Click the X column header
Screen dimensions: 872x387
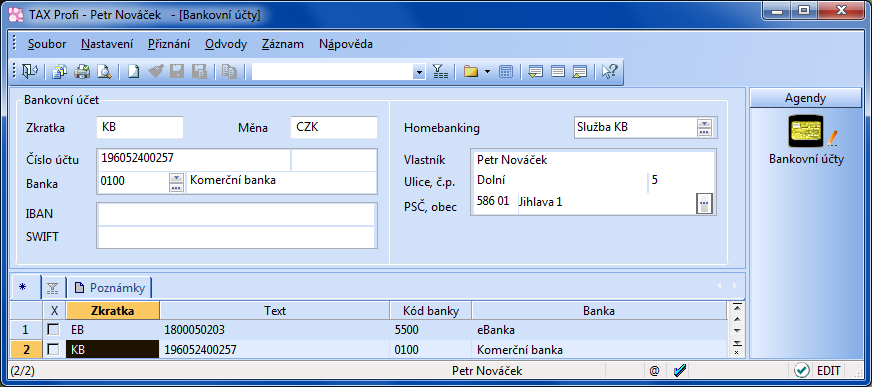pyautogui.click(x=54, y=311)
